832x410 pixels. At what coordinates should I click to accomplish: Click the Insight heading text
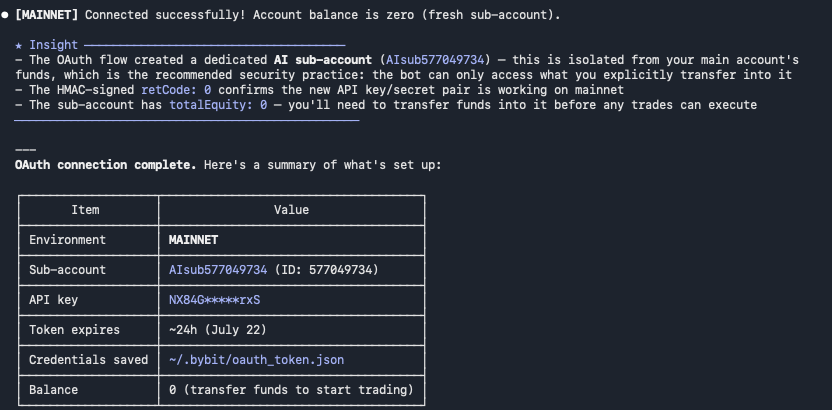tap(54, 45)
